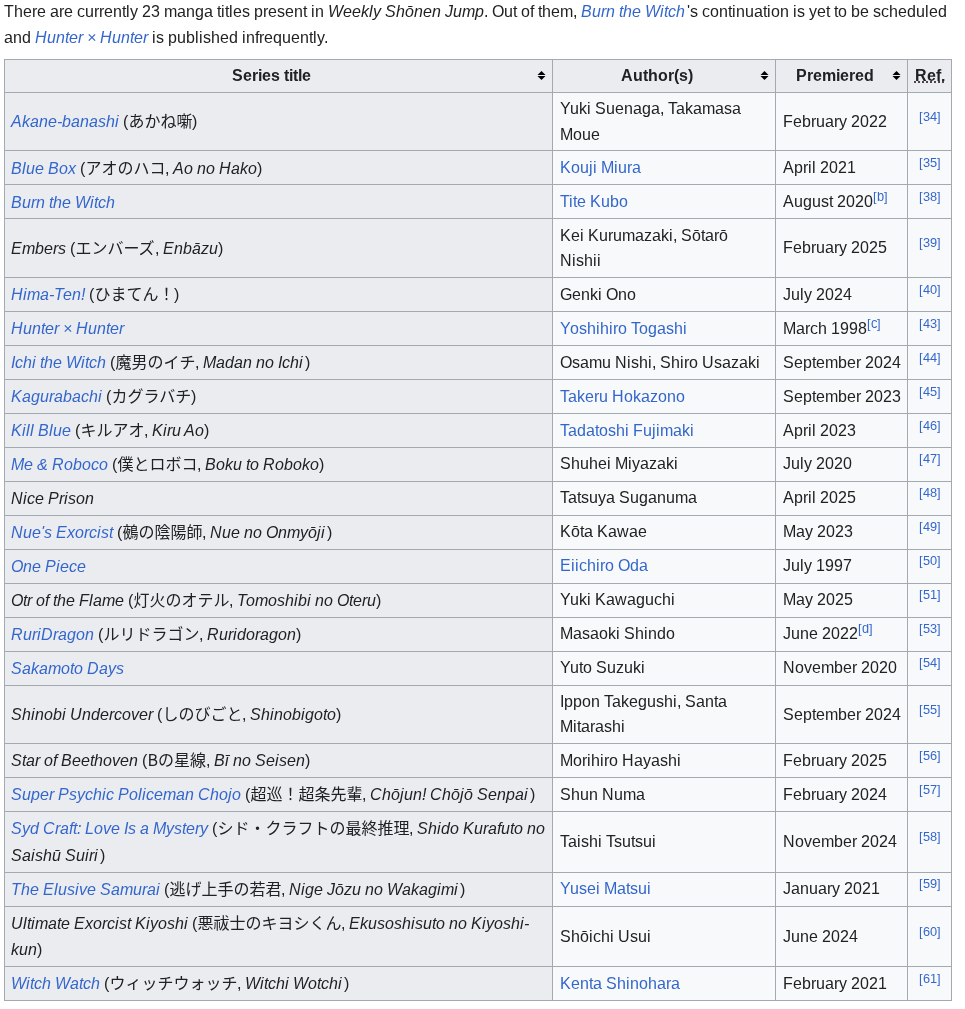965x1009 pixels.
Task: Open reference [48] for Nice Prison
Action: tap(930, 494)
